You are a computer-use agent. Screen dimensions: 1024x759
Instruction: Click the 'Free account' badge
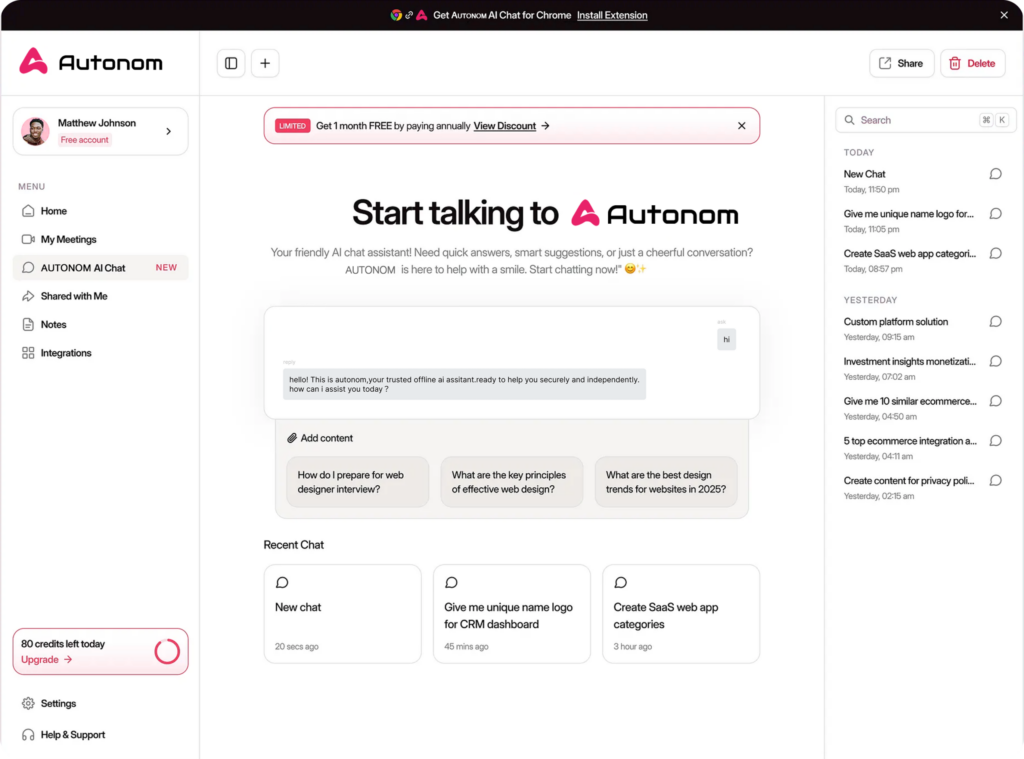84,140
